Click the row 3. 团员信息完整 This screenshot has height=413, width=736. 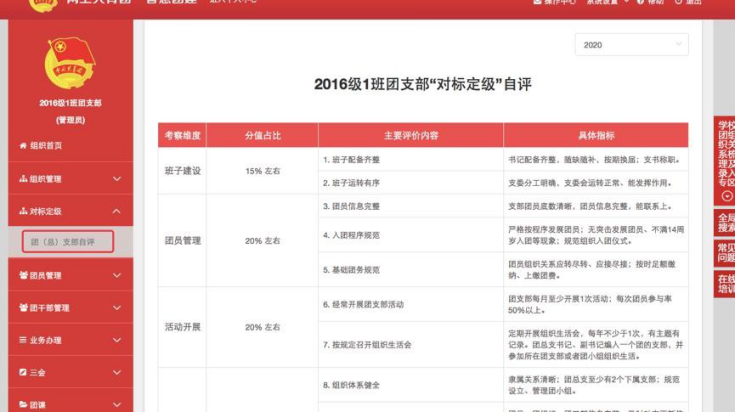[x=411, y=206]
